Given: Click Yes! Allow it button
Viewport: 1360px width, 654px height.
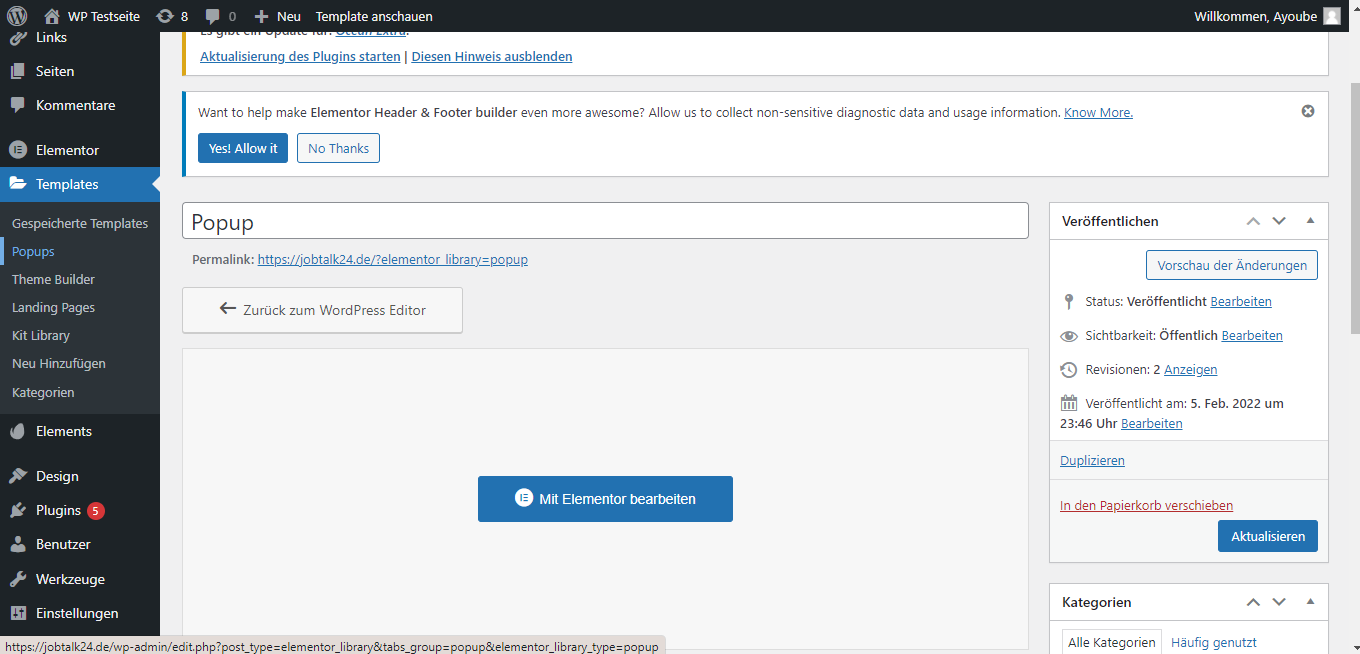Looking at the screenshot, I should [x=243, y=148].
